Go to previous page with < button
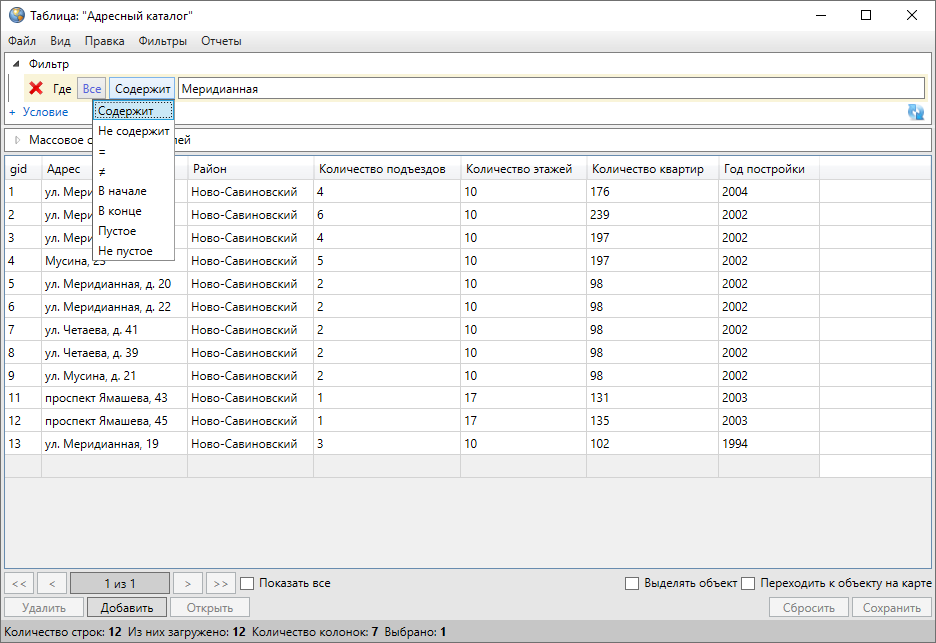Screen dimensions: 936x643 (x=52, y=583)
